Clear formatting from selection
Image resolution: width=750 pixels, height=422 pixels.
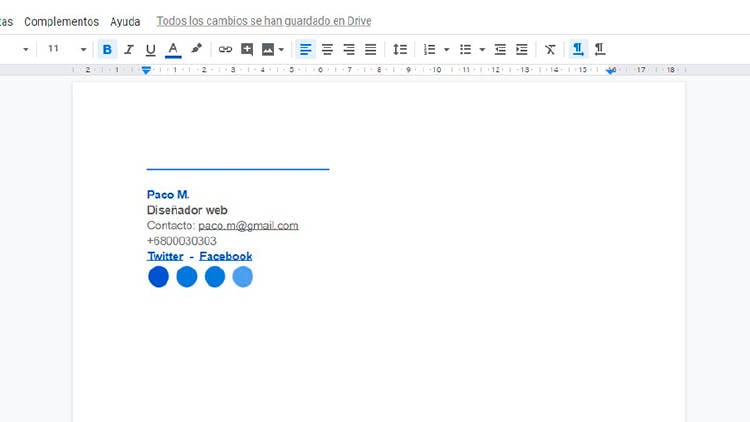tap(550, 49)
